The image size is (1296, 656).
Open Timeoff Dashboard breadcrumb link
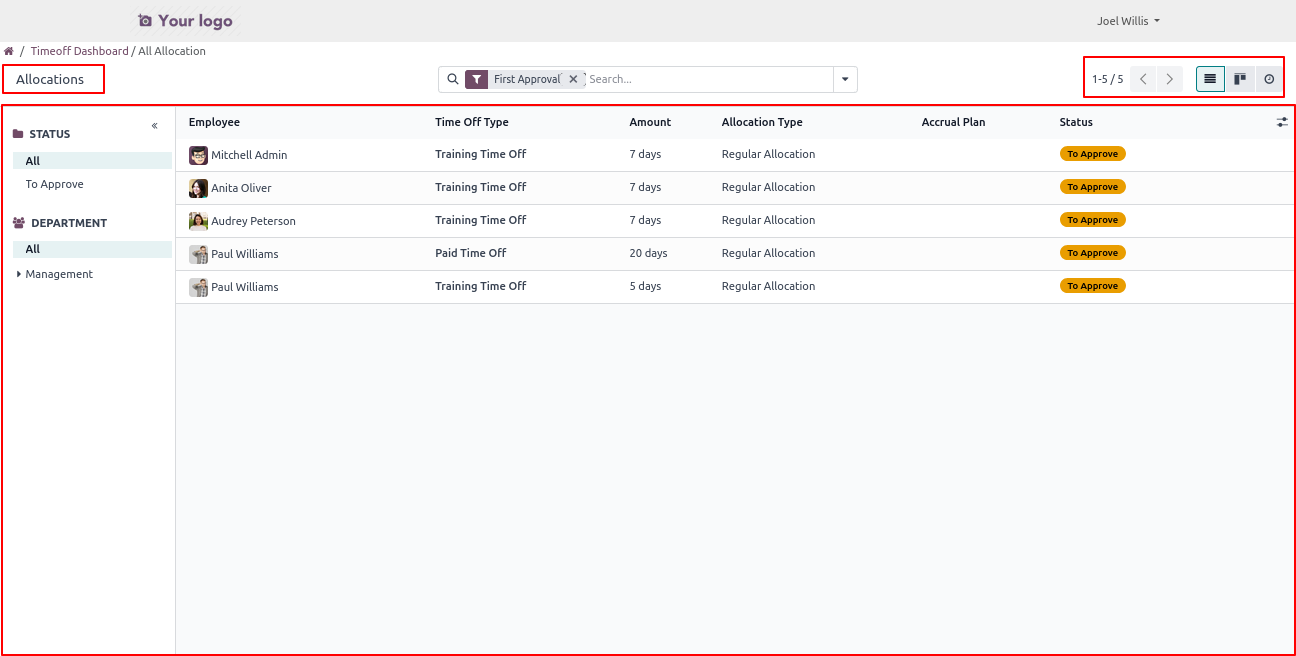pyautogui.click(x=79, y=51)
